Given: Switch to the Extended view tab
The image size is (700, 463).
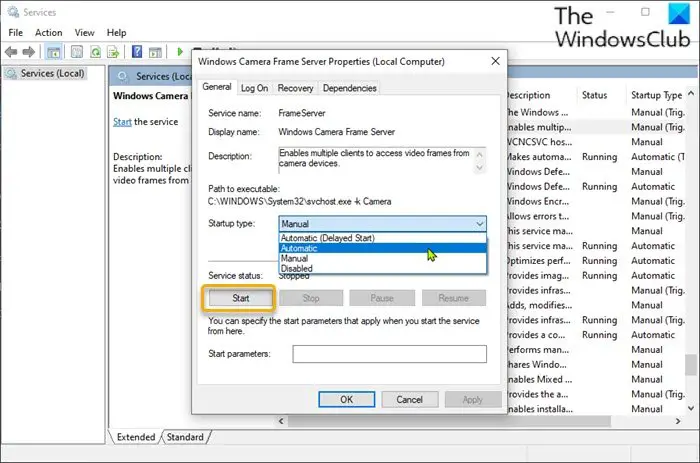Looking at the screenshot, I should (x=136, y=437).
